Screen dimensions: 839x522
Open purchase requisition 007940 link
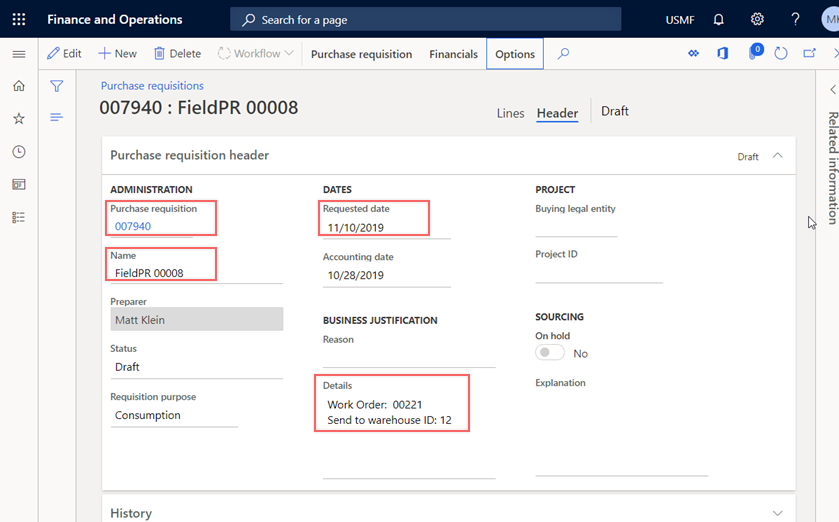(133, 227)
